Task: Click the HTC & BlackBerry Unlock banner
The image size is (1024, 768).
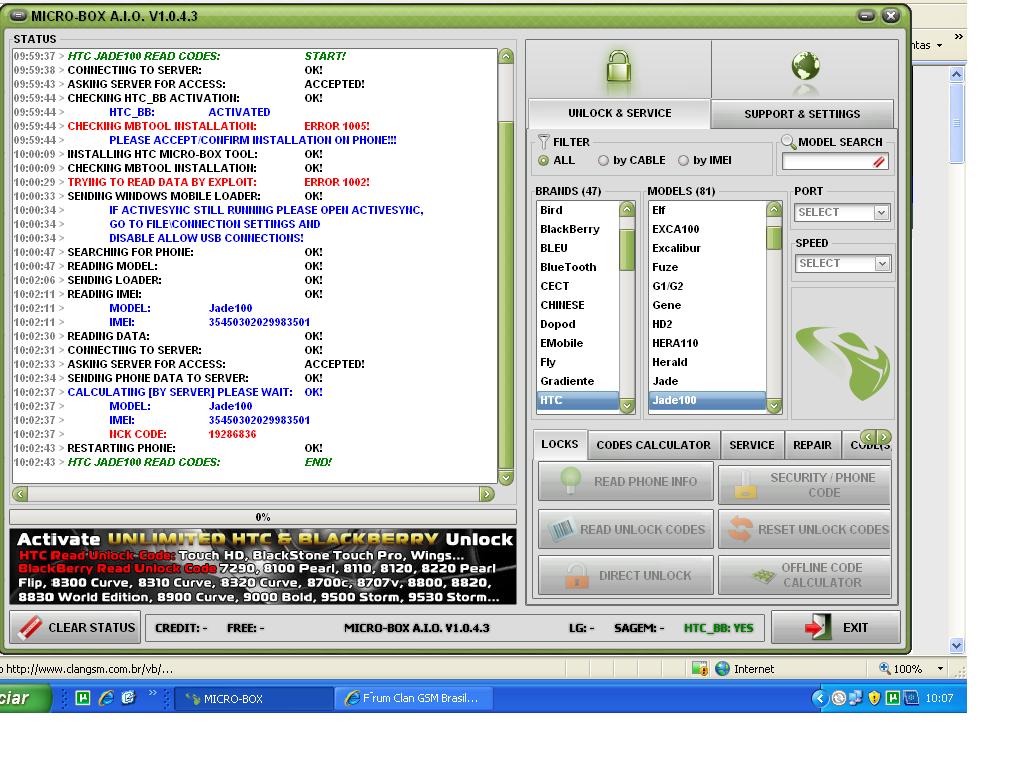Action: tap(263, 566)
